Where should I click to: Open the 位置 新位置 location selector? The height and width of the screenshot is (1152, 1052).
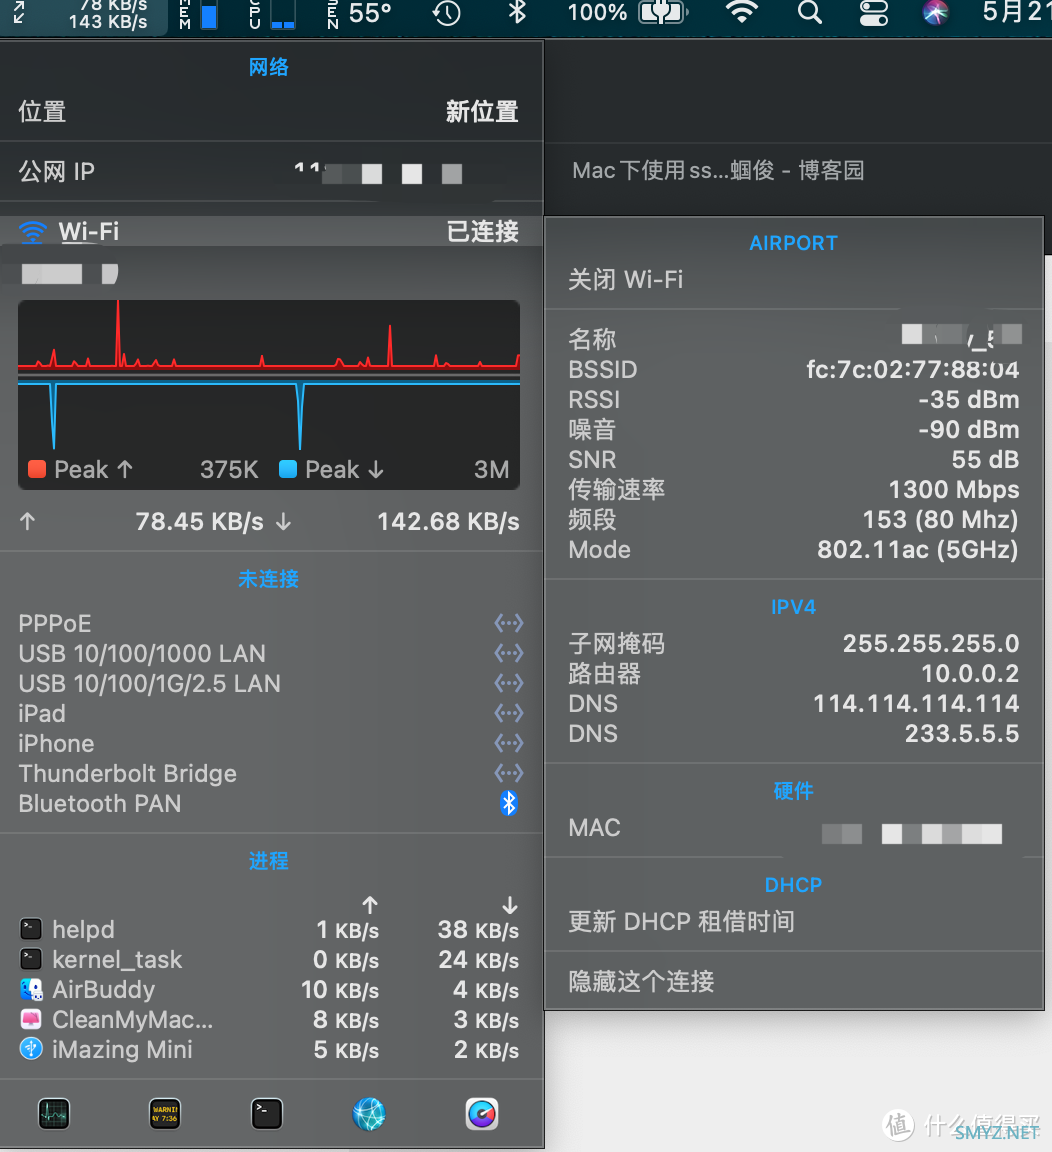point(270,112)
